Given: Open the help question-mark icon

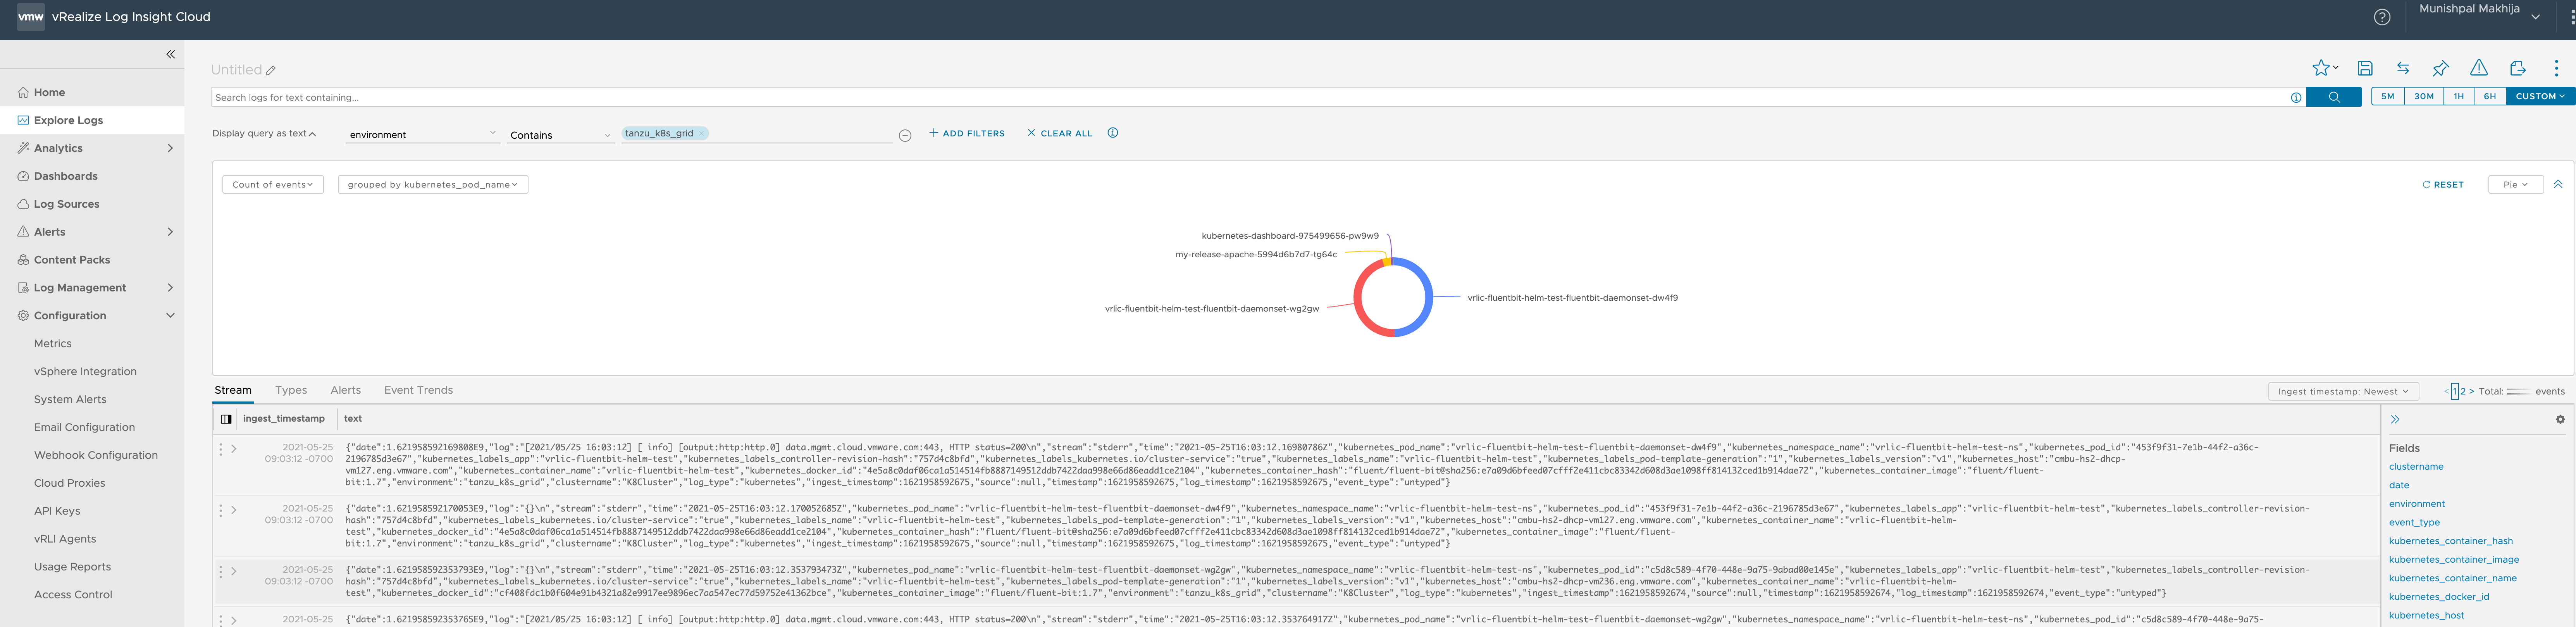Looking at the screenshot, I should point(2382,17).
